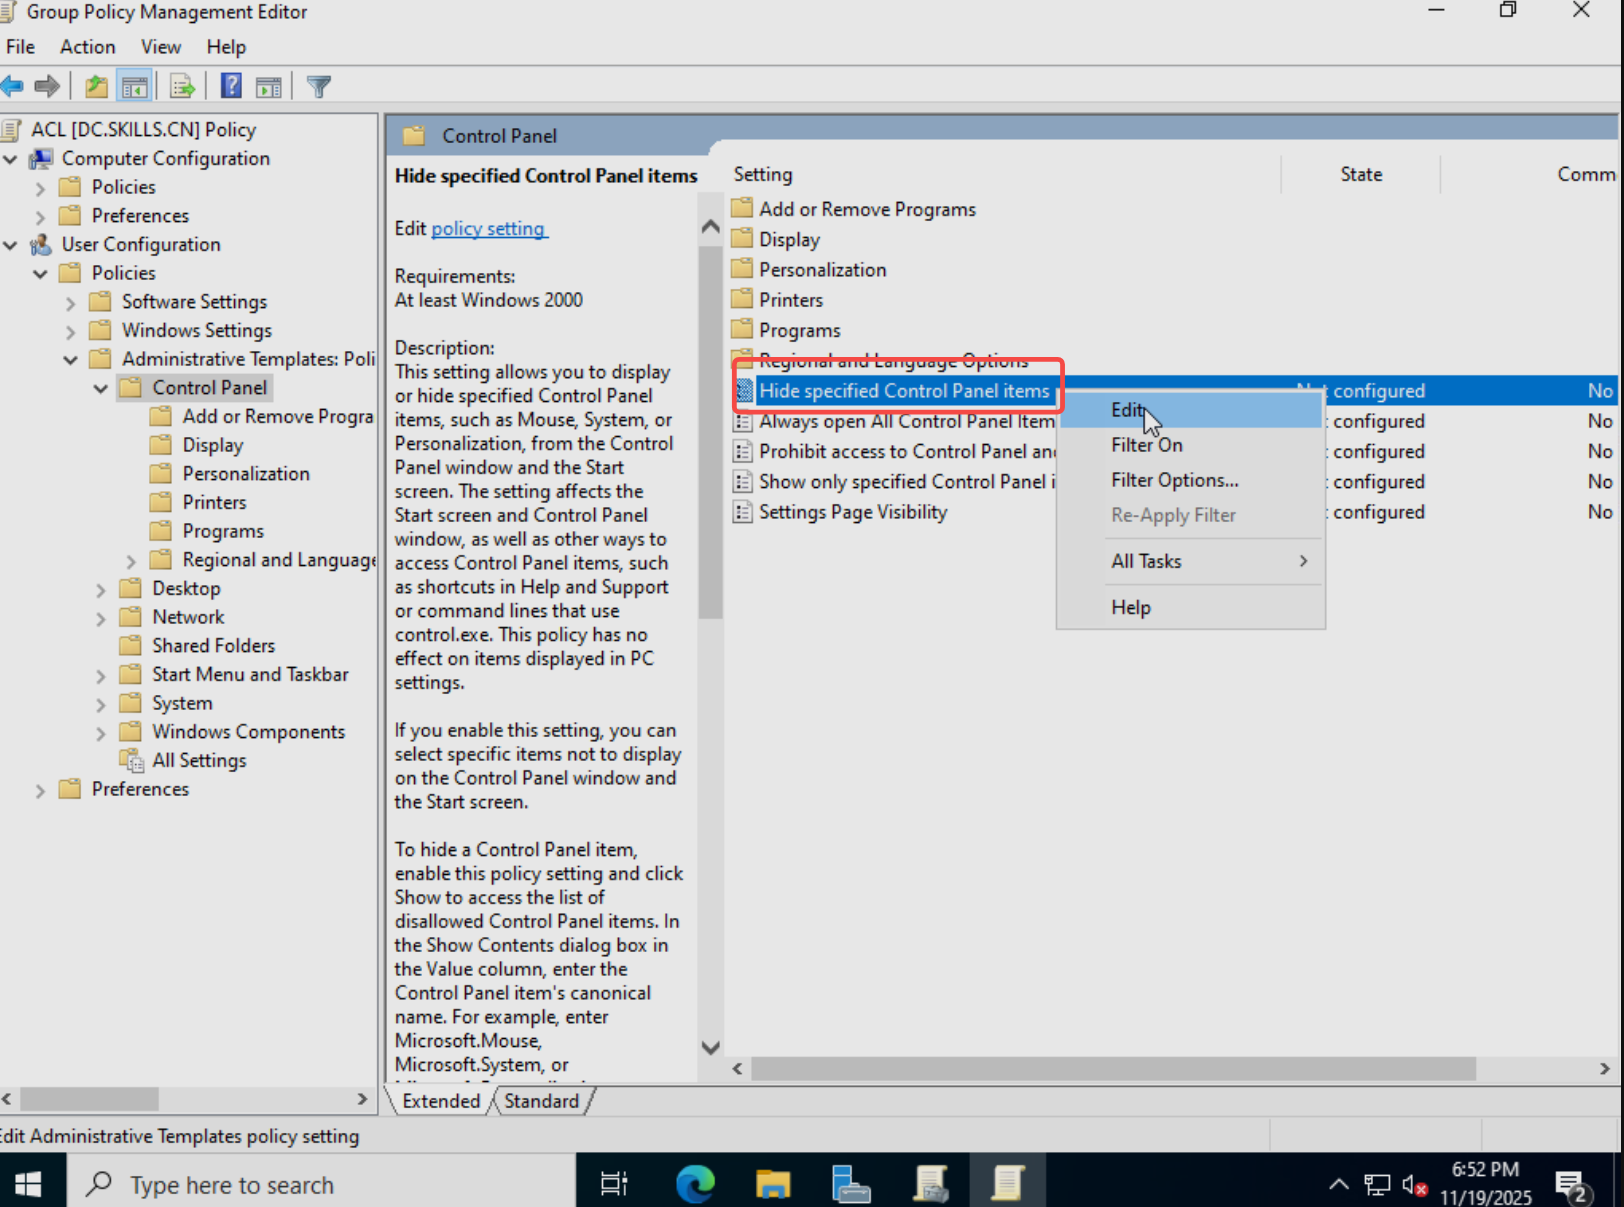Image resolution: width=1624 pixels, height=1207 pixels.
Task: Expand Preferences under Computer Configuration
Action: tap(40, 216)
